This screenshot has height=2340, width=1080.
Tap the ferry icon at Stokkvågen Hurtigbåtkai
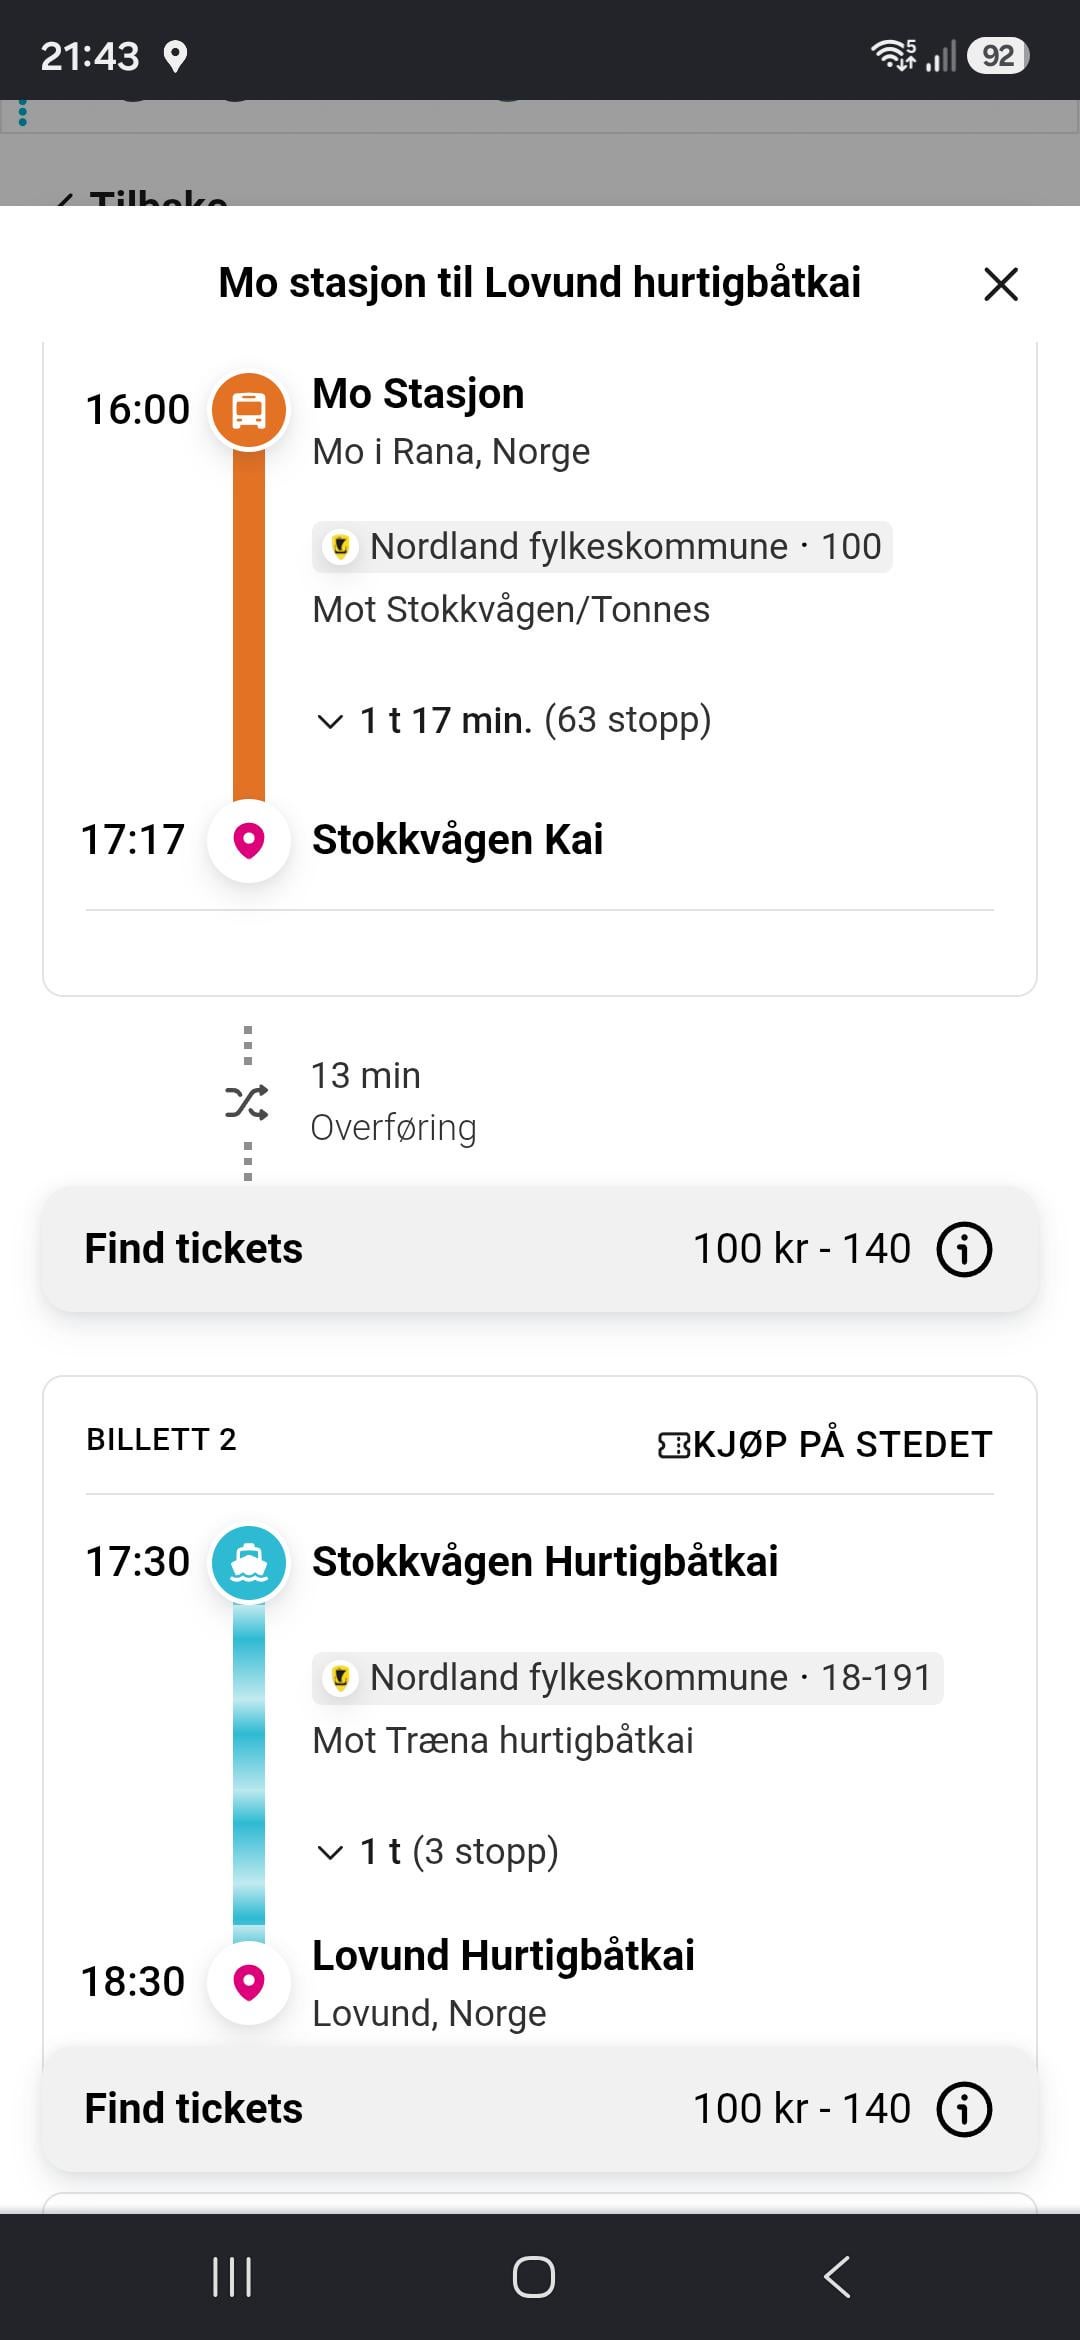(x=249, y=1562)
